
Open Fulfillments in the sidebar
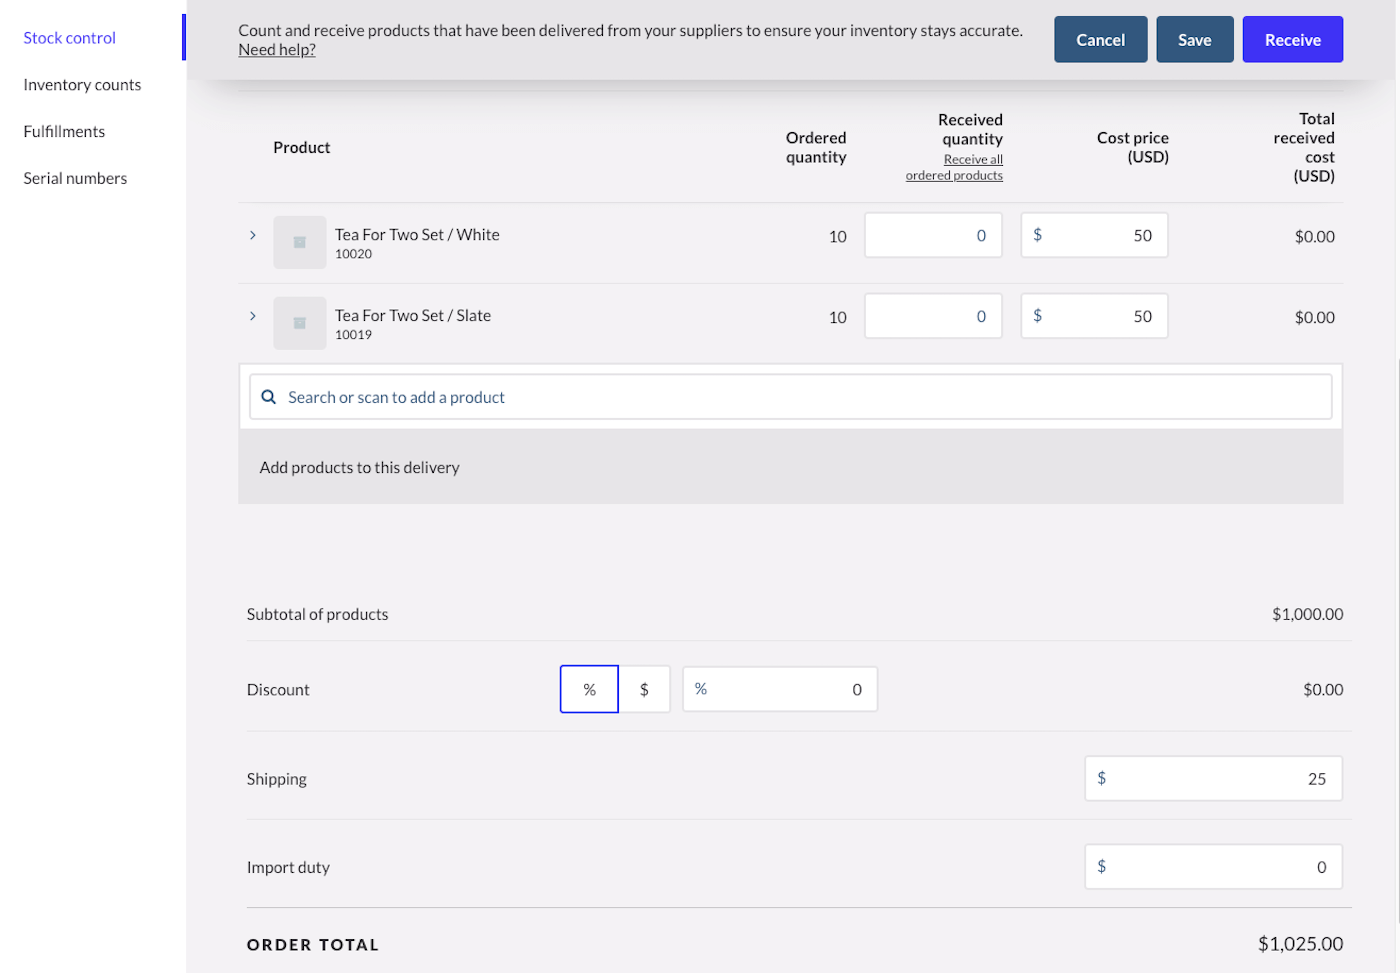64,132
